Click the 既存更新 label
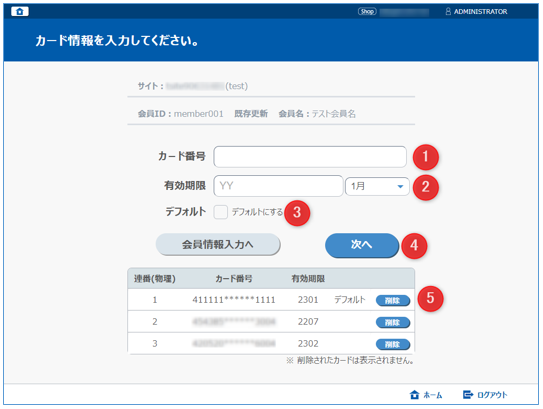 coord(251,114)
